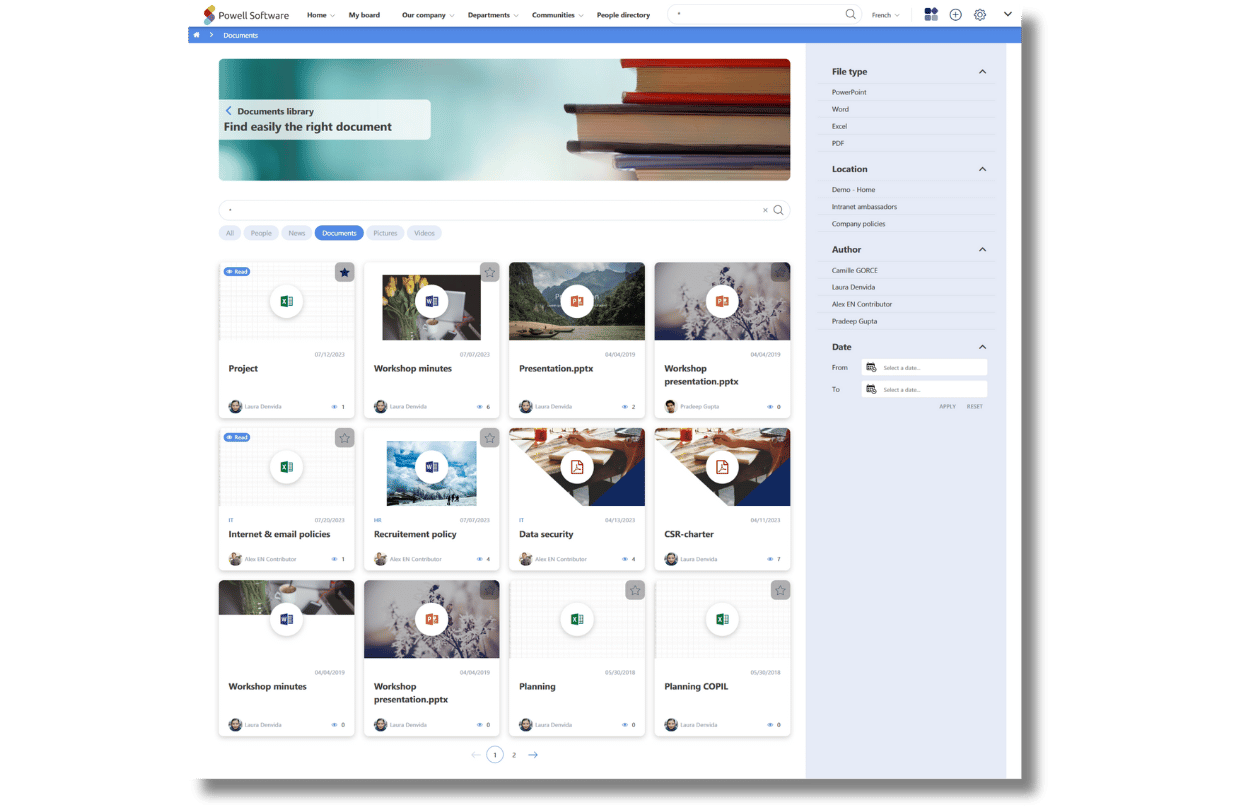Clear the documents search with X icon

point(766,210)
